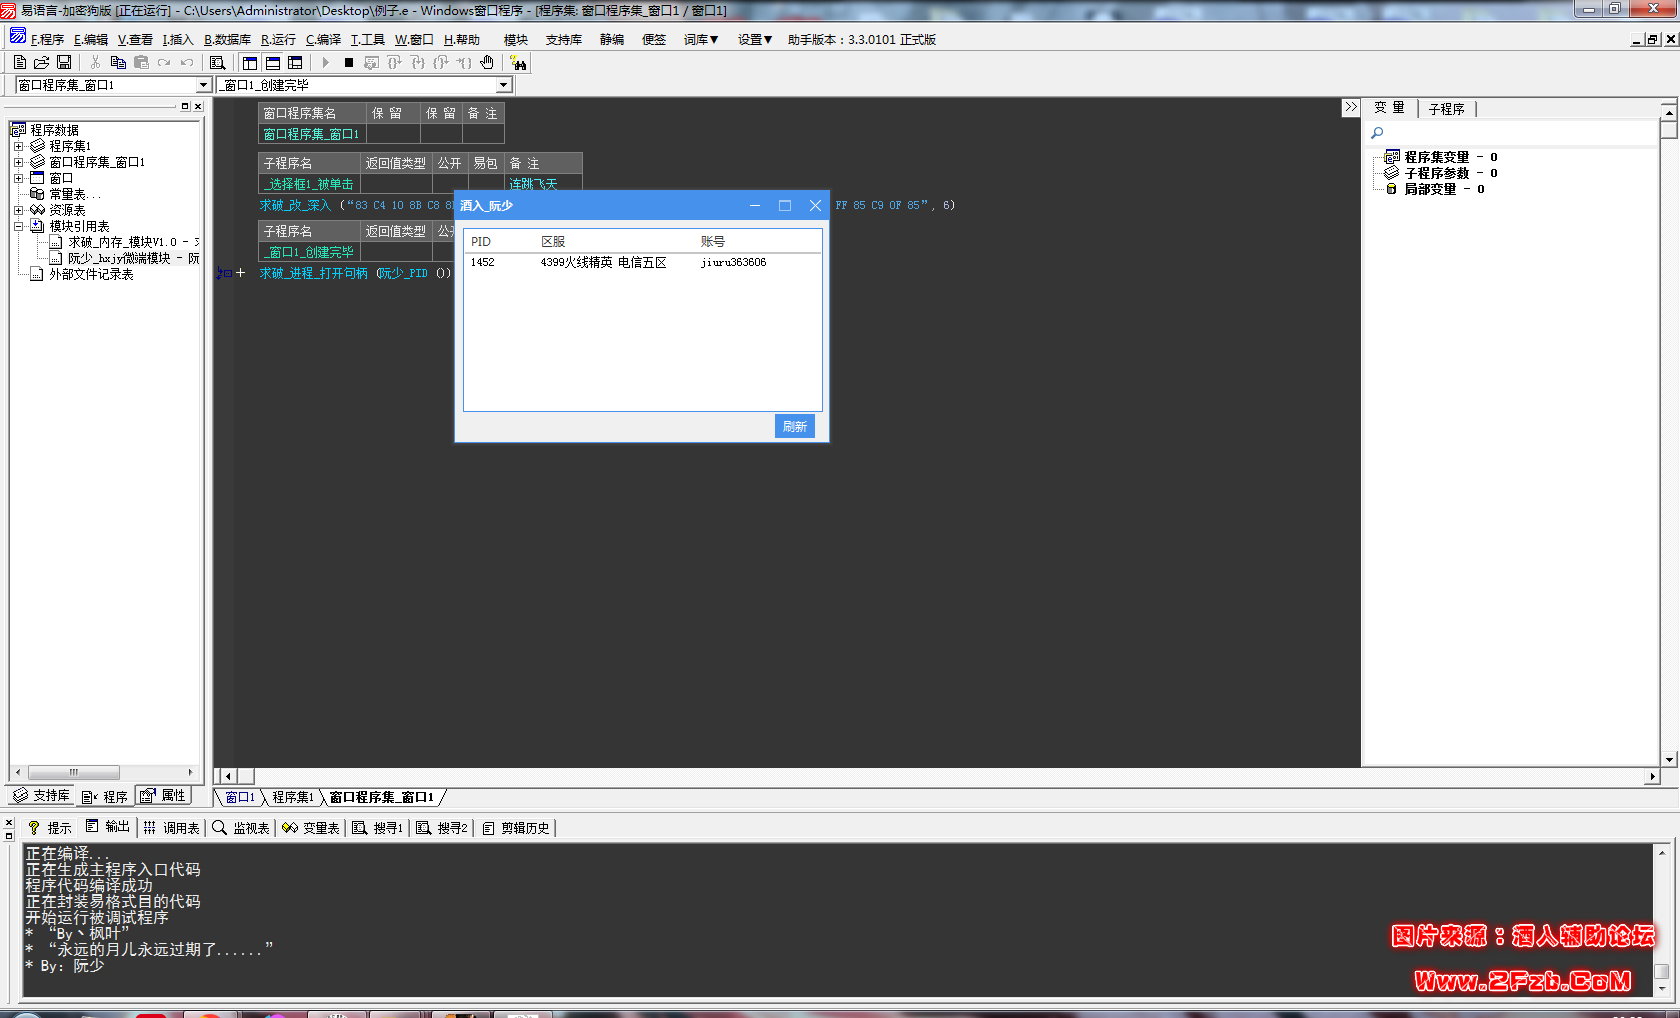Stop the running program with the stop icon
1680x1018 pixels.
(x=349, y=62)
